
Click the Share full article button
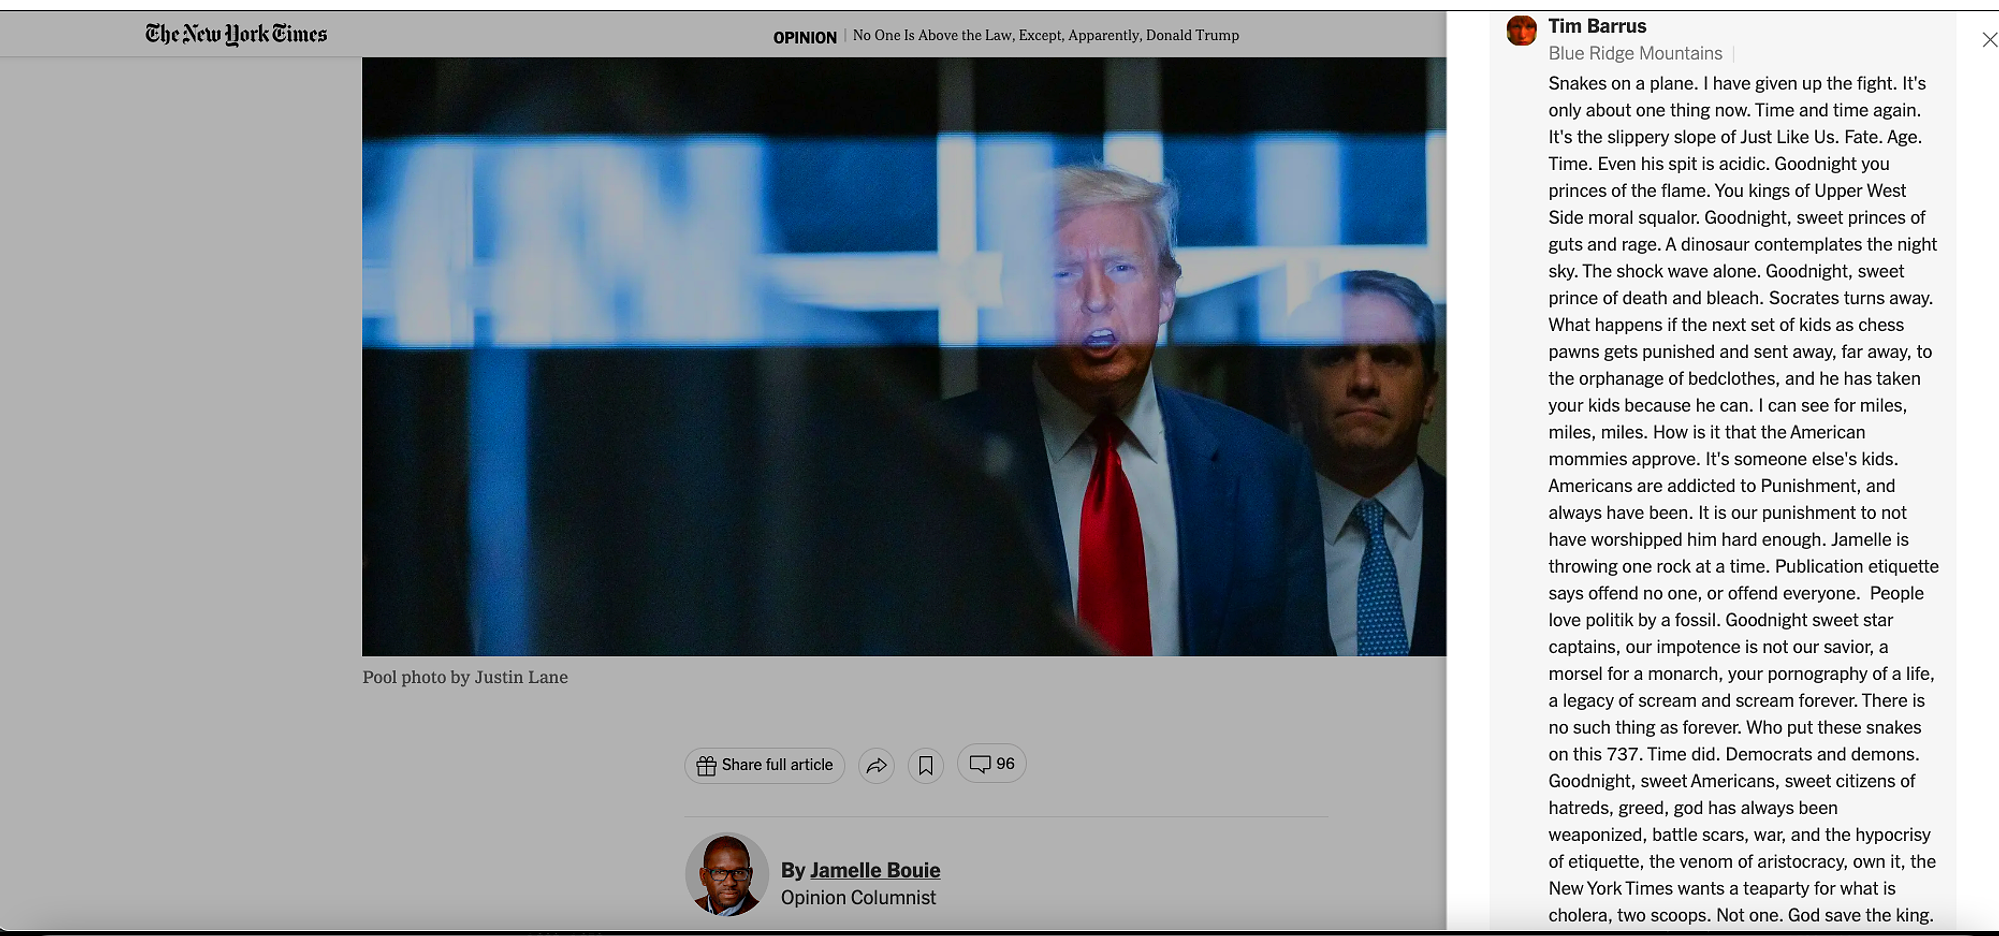765,765
